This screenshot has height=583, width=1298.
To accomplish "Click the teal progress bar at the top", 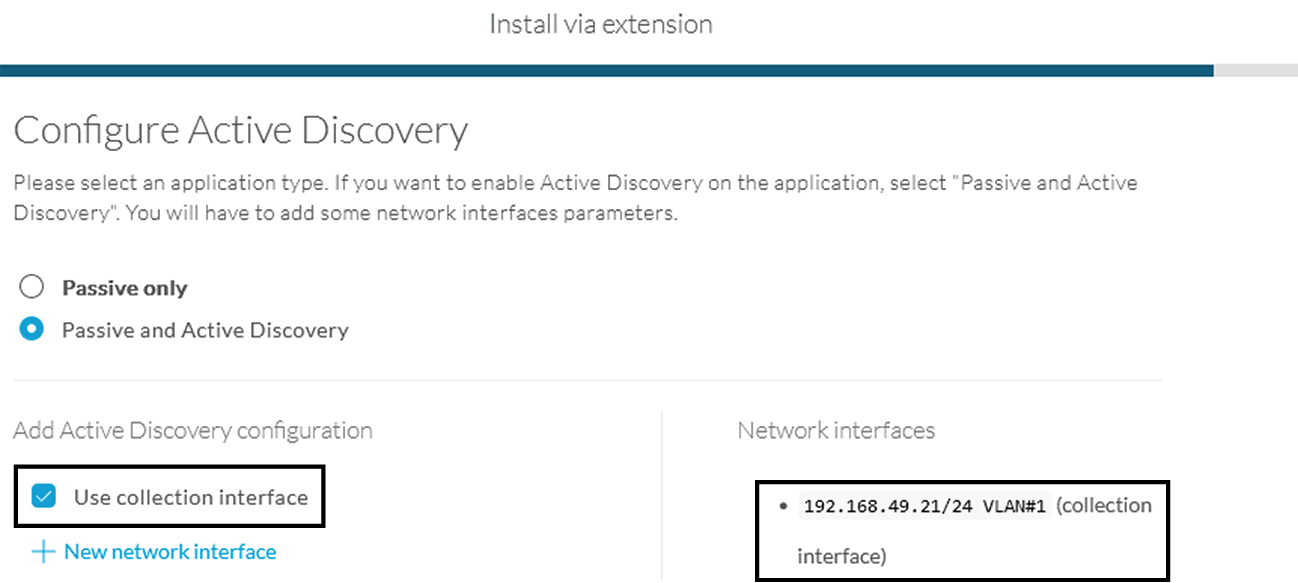I will point(600,70).
